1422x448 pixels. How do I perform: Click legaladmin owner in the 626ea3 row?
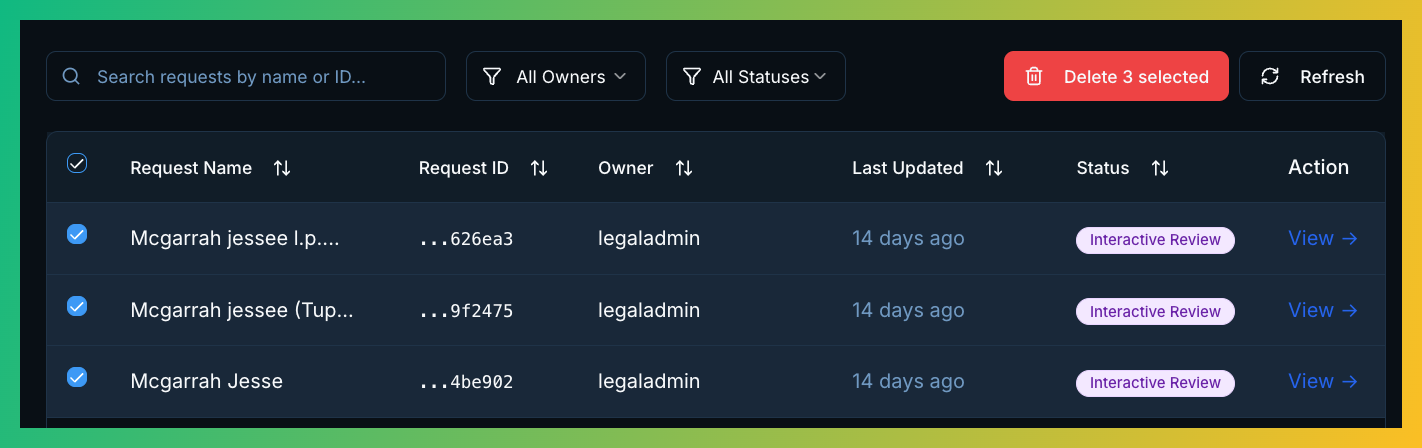(649, 238)
